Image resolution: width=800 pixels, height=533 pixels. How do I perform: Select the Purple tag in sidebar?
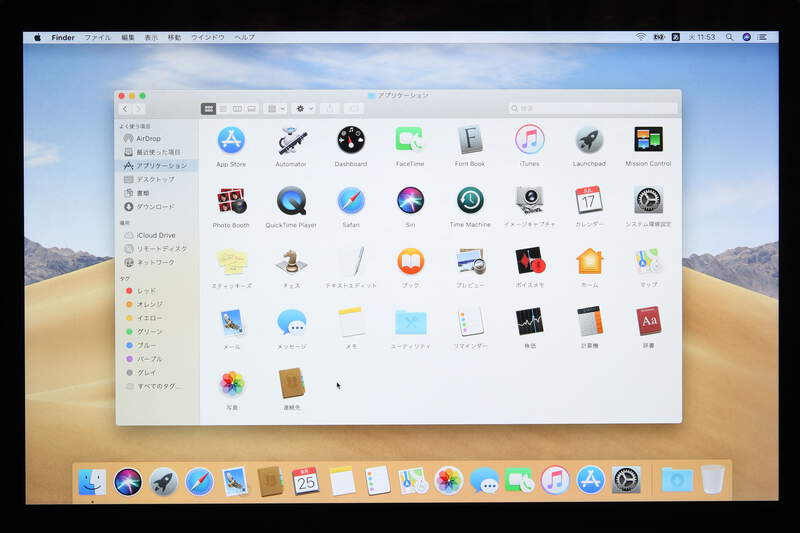coord(157,359)
